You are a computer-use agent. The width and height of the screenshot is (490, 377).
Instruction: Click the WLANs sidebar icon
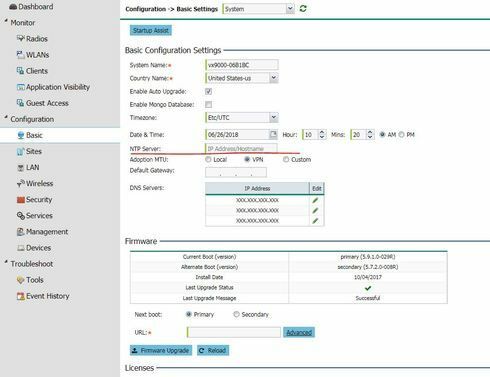[x=21, y=55]
